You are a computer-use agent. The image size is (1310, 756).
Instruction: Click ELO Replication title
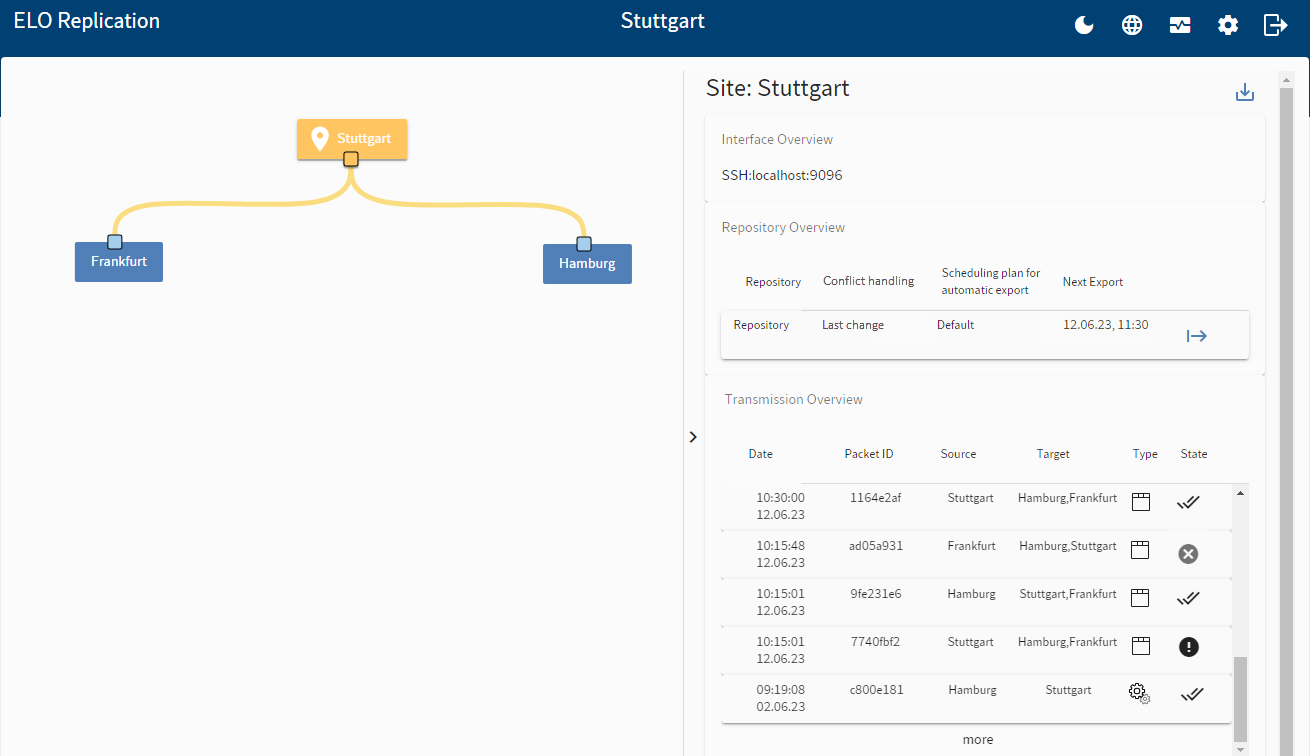[x=86, y=21]
